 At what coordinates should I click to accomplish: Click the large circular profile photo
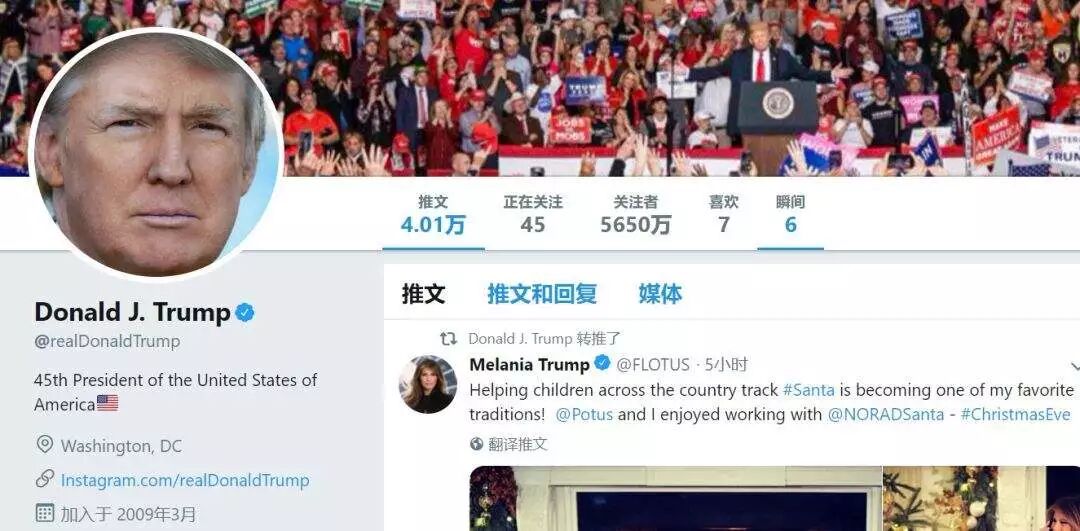click(156, 155)
